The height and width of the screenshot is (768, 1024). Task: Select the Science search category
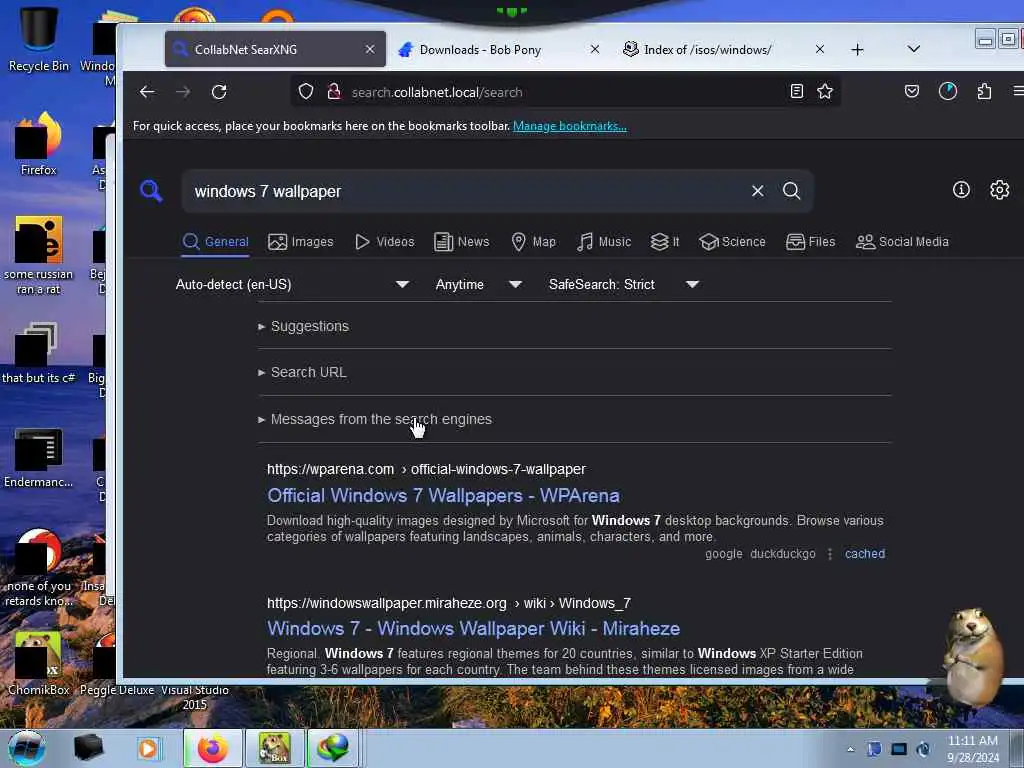pos(732,242)
